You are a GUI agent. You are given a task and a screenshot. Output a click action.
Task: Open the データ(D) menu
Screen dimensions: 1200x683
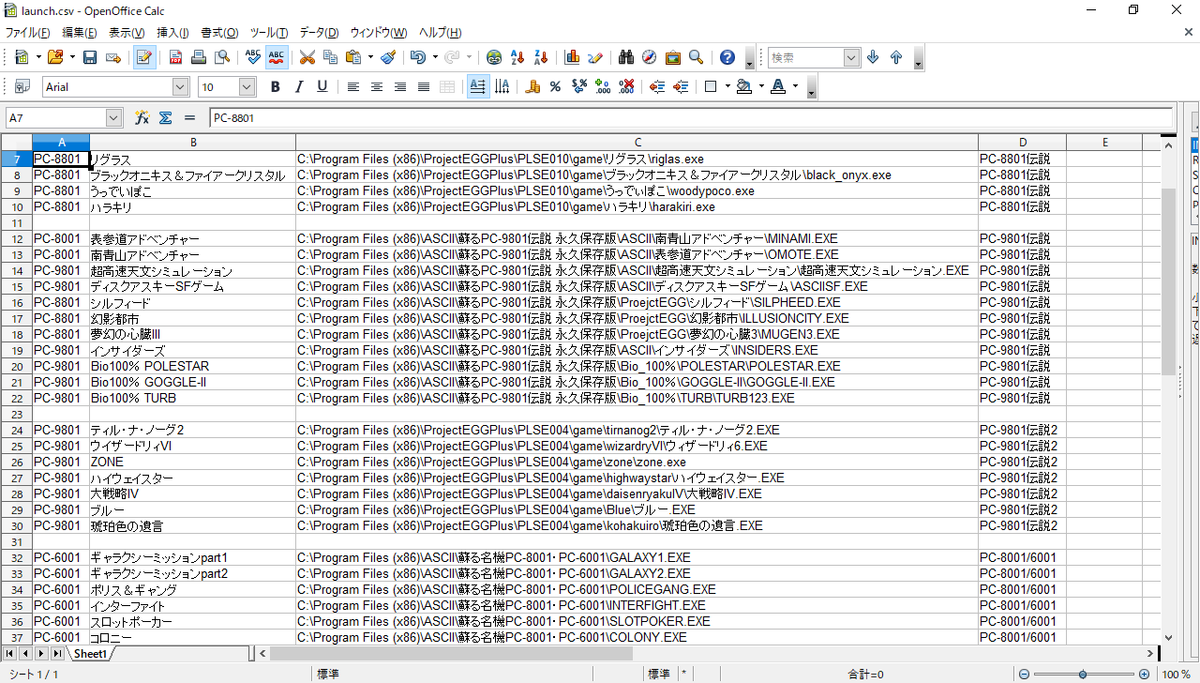point(319,33)
